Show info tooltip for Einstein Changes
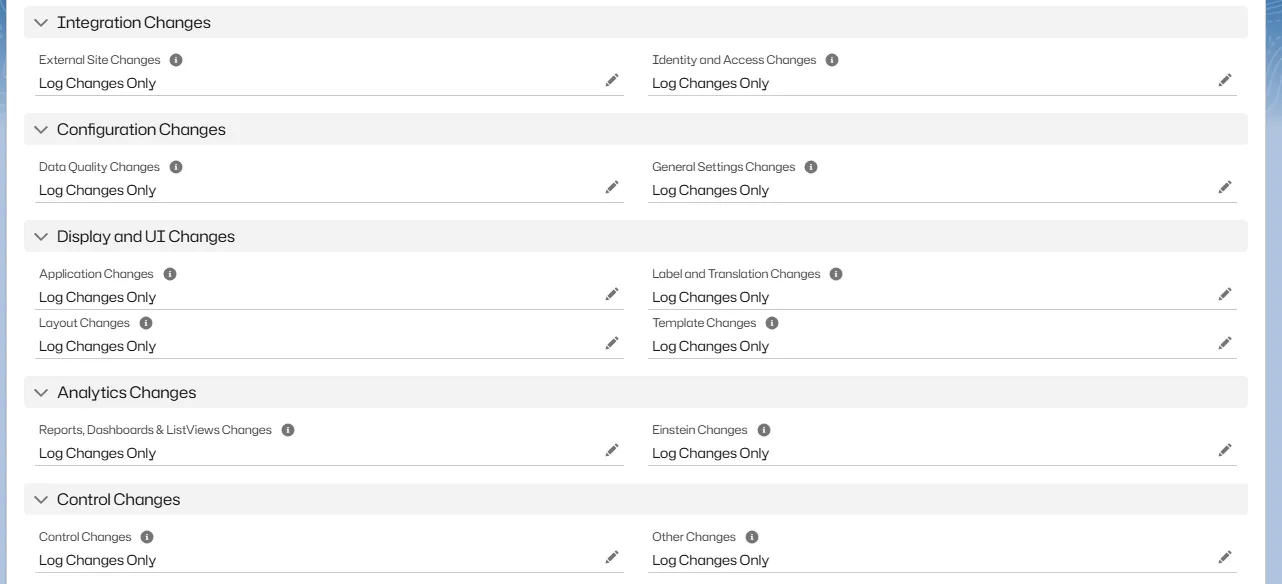The width and height of the screenshot is (1282, 584). coord(764,430)
